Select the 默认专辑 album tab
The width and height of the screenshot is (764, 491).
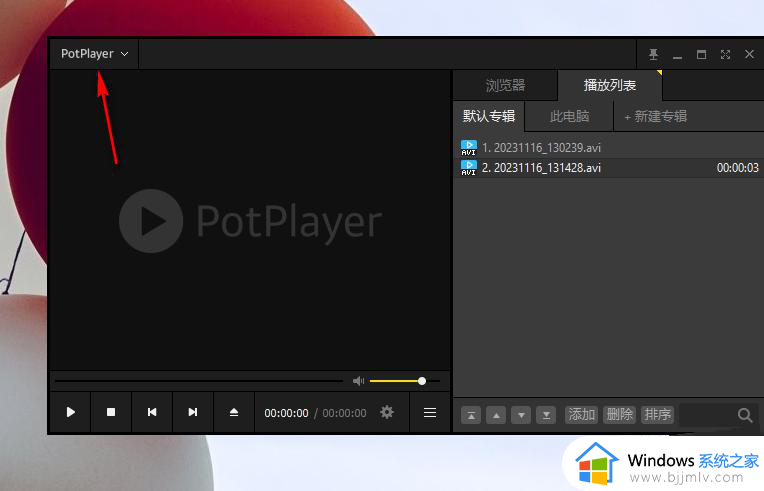click(x=489, y=116)
